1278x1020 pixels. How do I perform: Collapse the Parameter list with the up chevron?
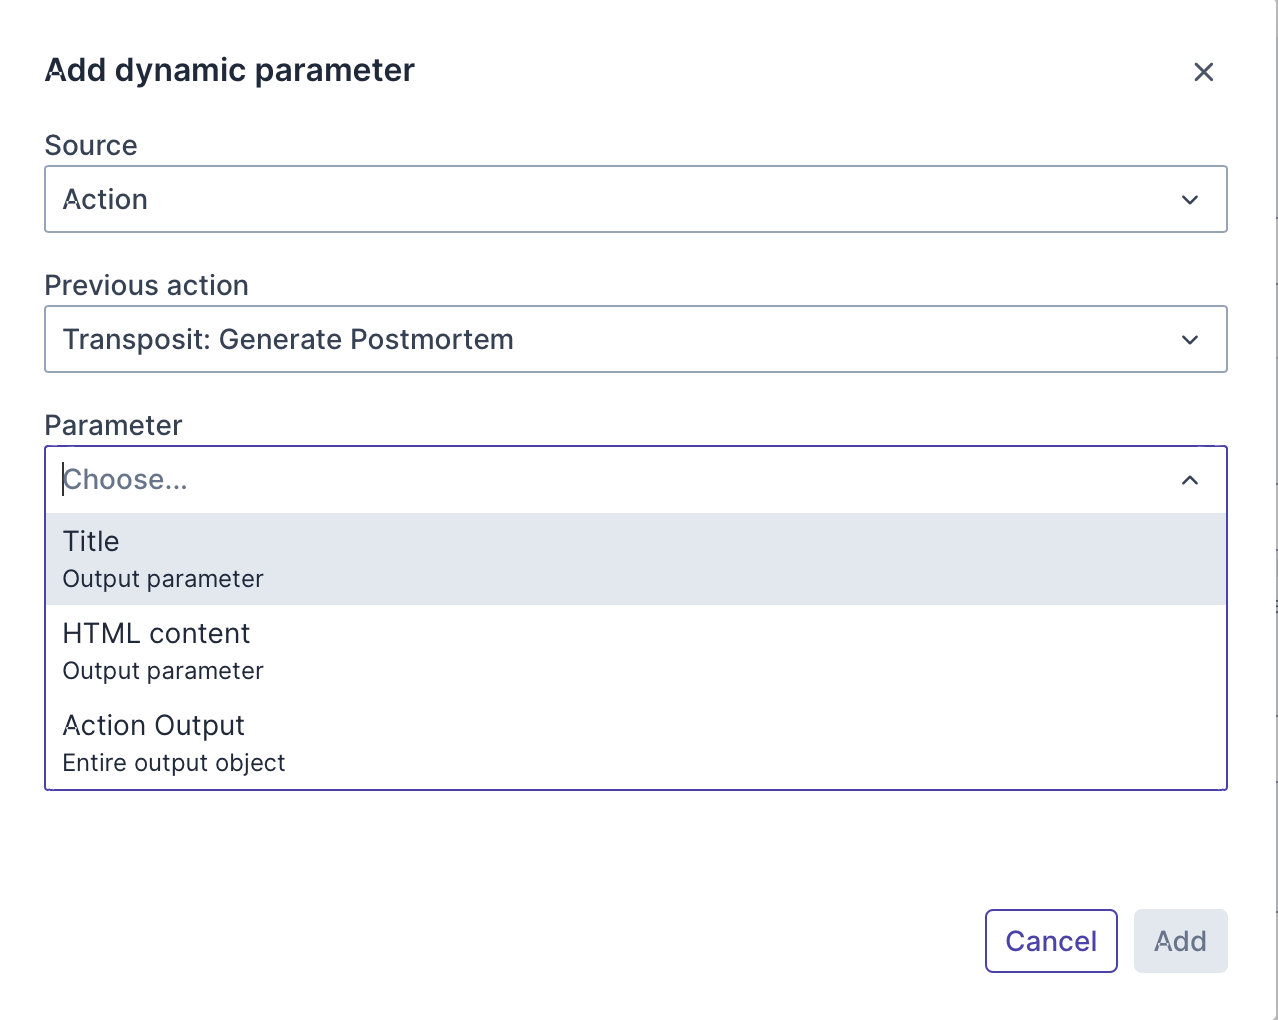pos(1190,481)
